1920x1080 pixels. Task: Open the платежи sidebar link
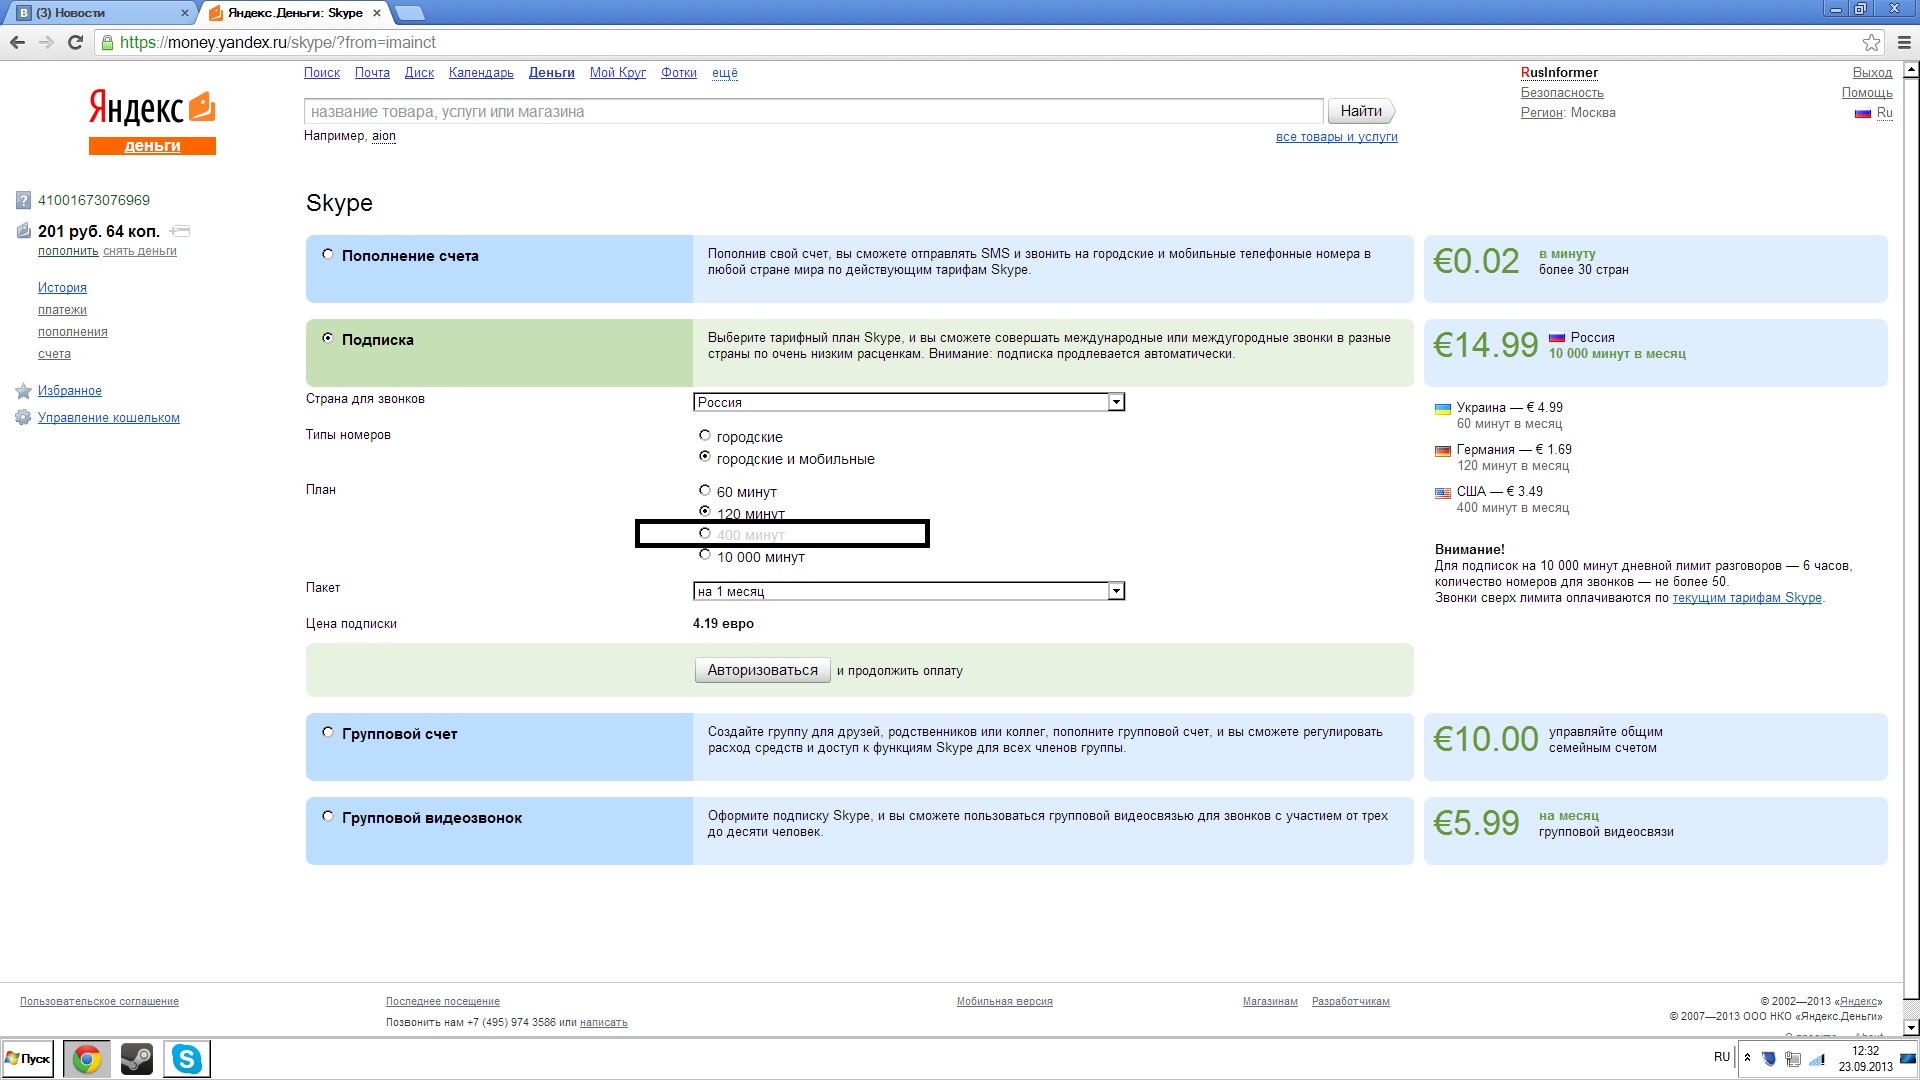pyautogui.click(x=62, y=310)
